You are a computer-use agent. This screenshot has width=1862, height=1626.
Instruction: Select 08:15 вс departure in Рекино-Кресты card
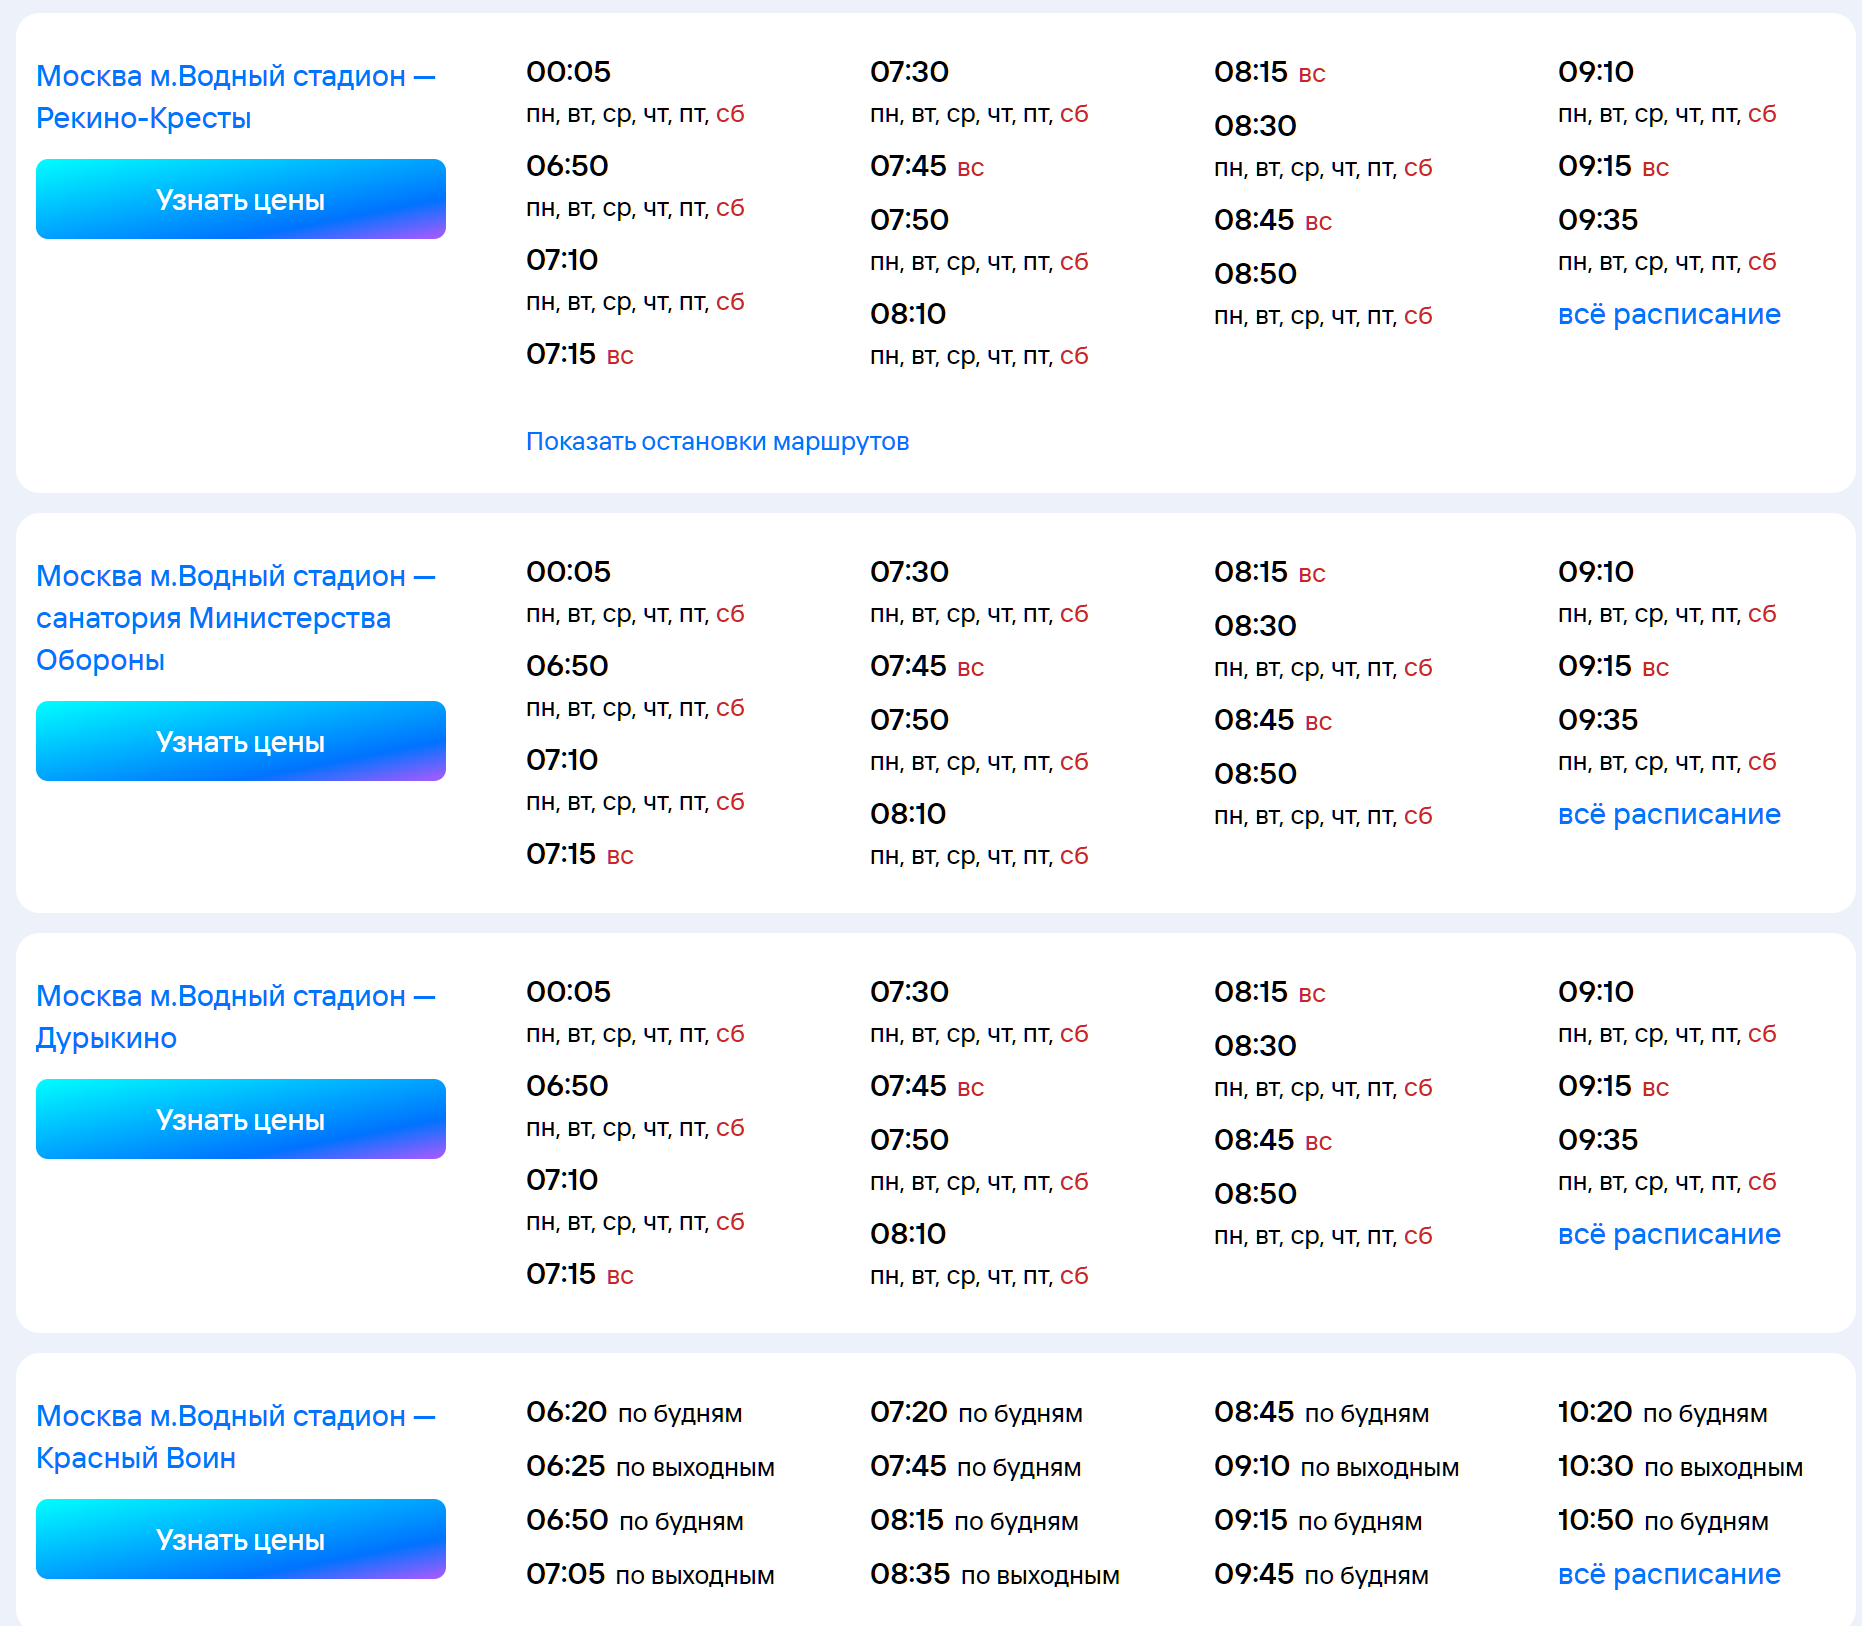[1270, 72]
